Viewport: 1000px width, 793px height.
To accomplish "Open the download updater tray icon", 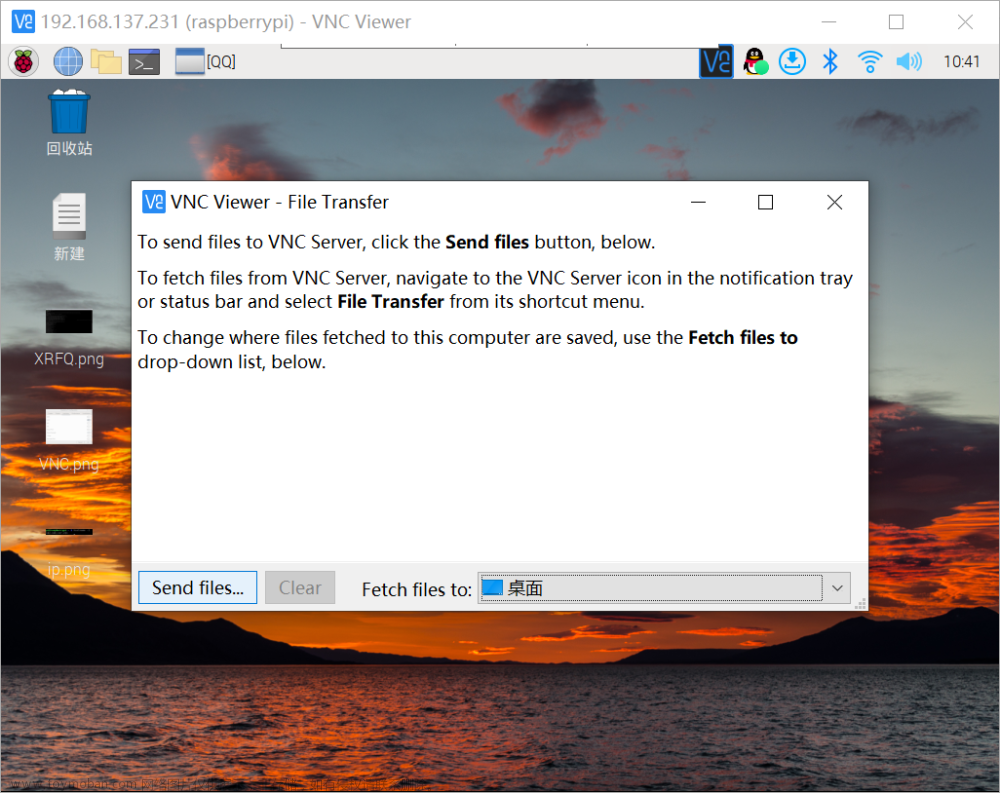I will [792, 62].
